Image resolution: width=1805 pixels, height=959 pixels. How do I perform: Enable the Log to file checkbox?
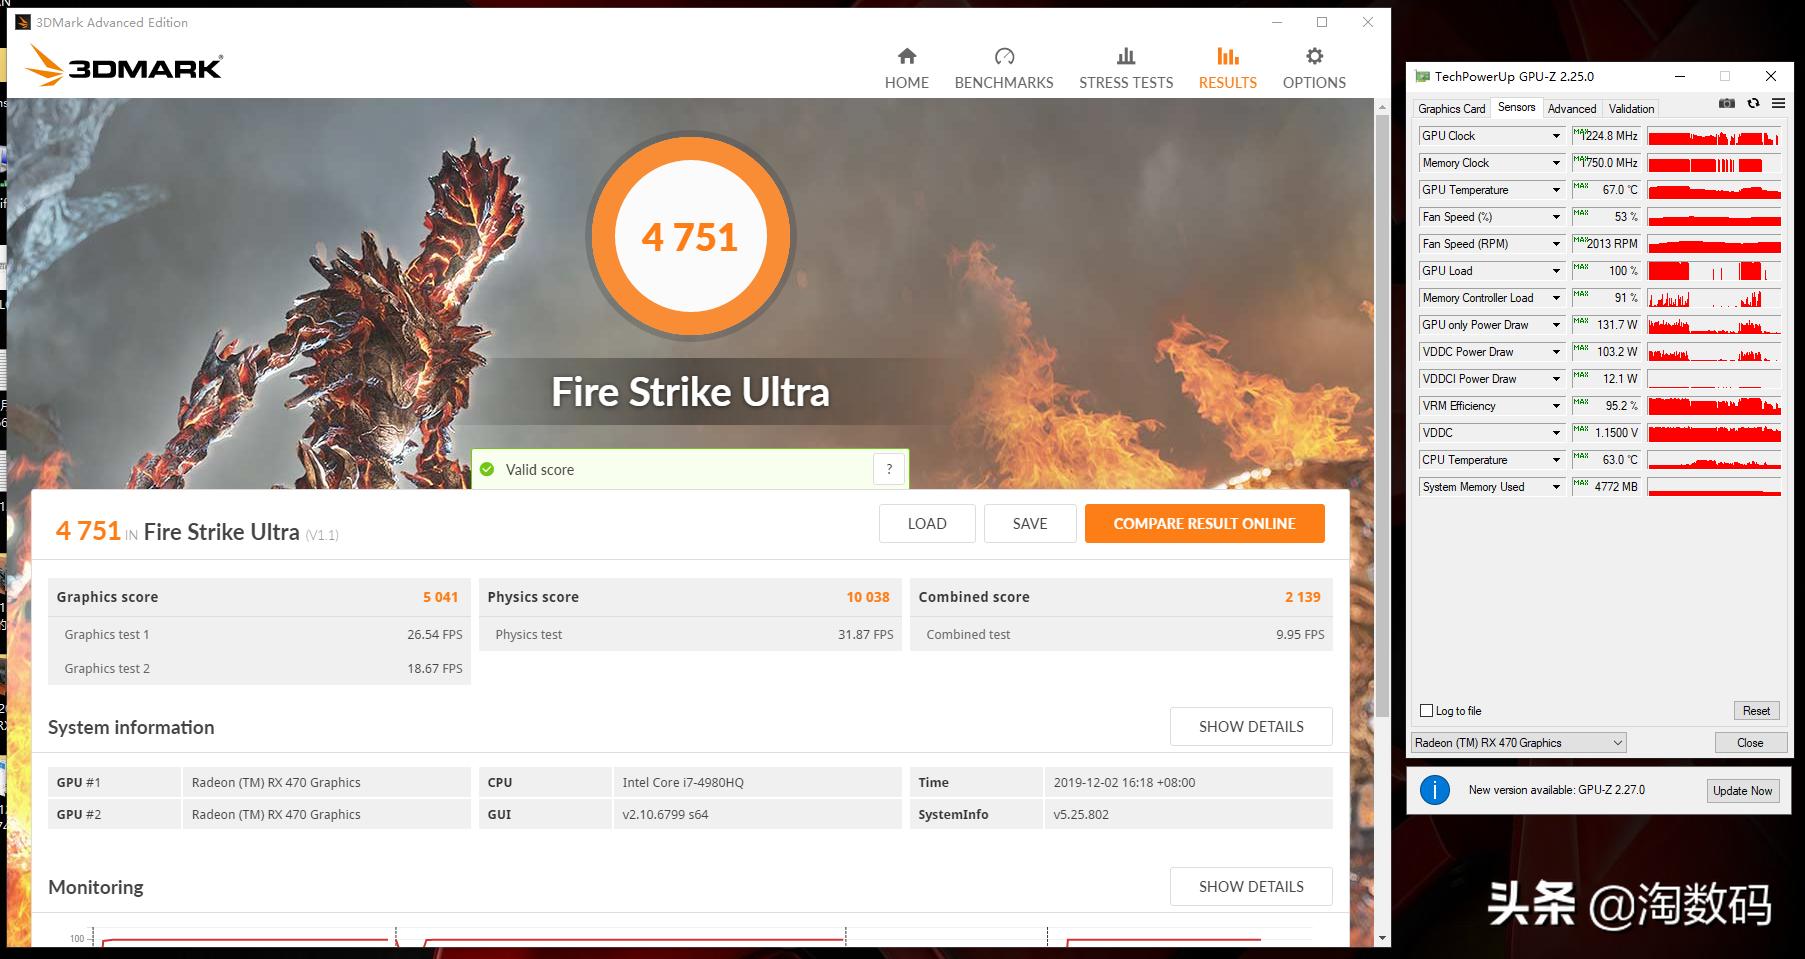(x=1427, y=711)
